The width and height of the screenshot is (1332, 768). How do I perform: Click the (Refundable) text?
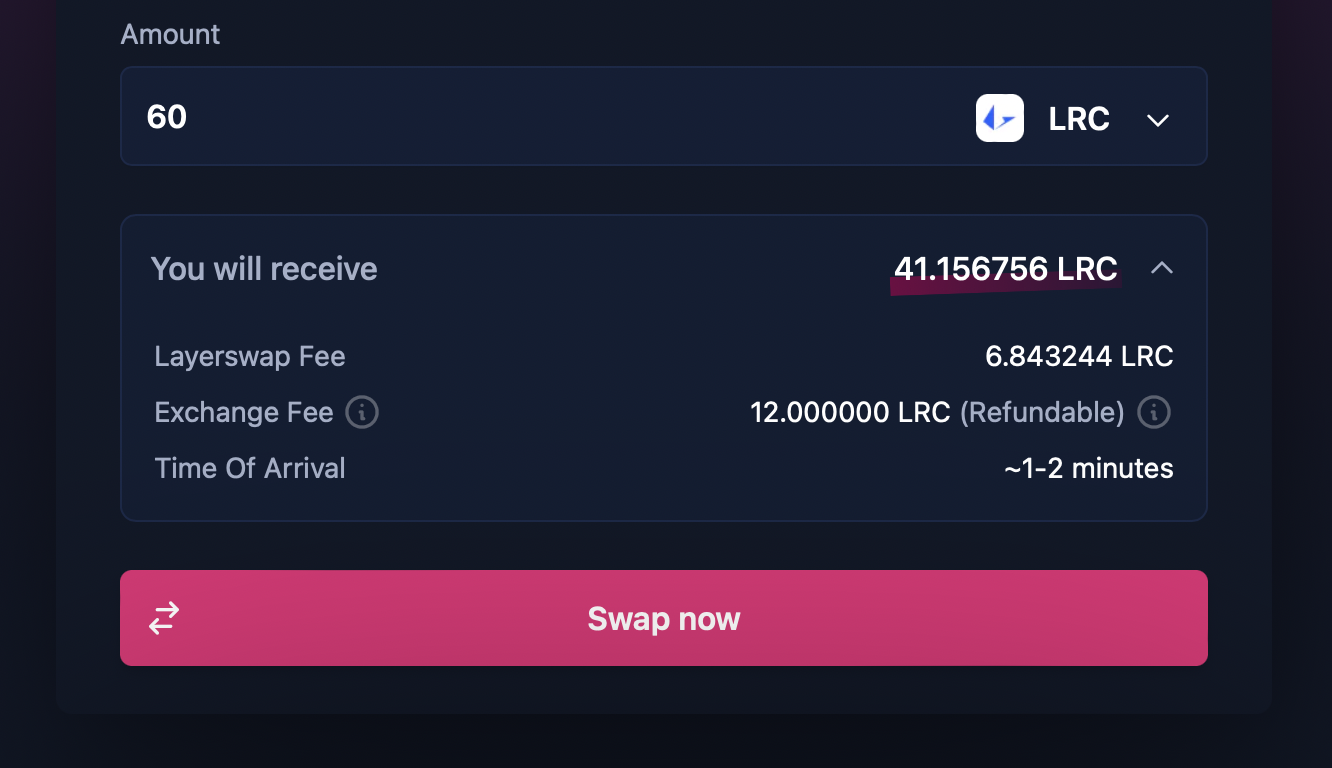click(x=1042, y=413)
